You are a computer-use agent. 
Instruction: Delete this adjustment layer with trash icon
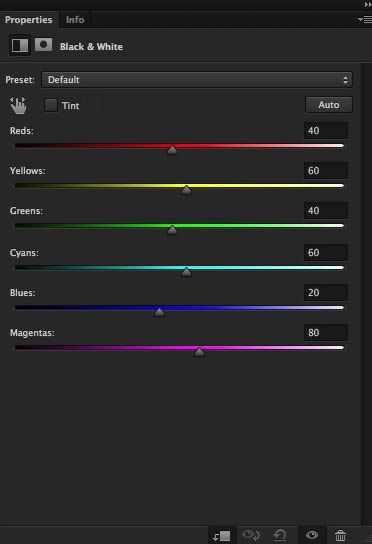(x=340, y=535)
